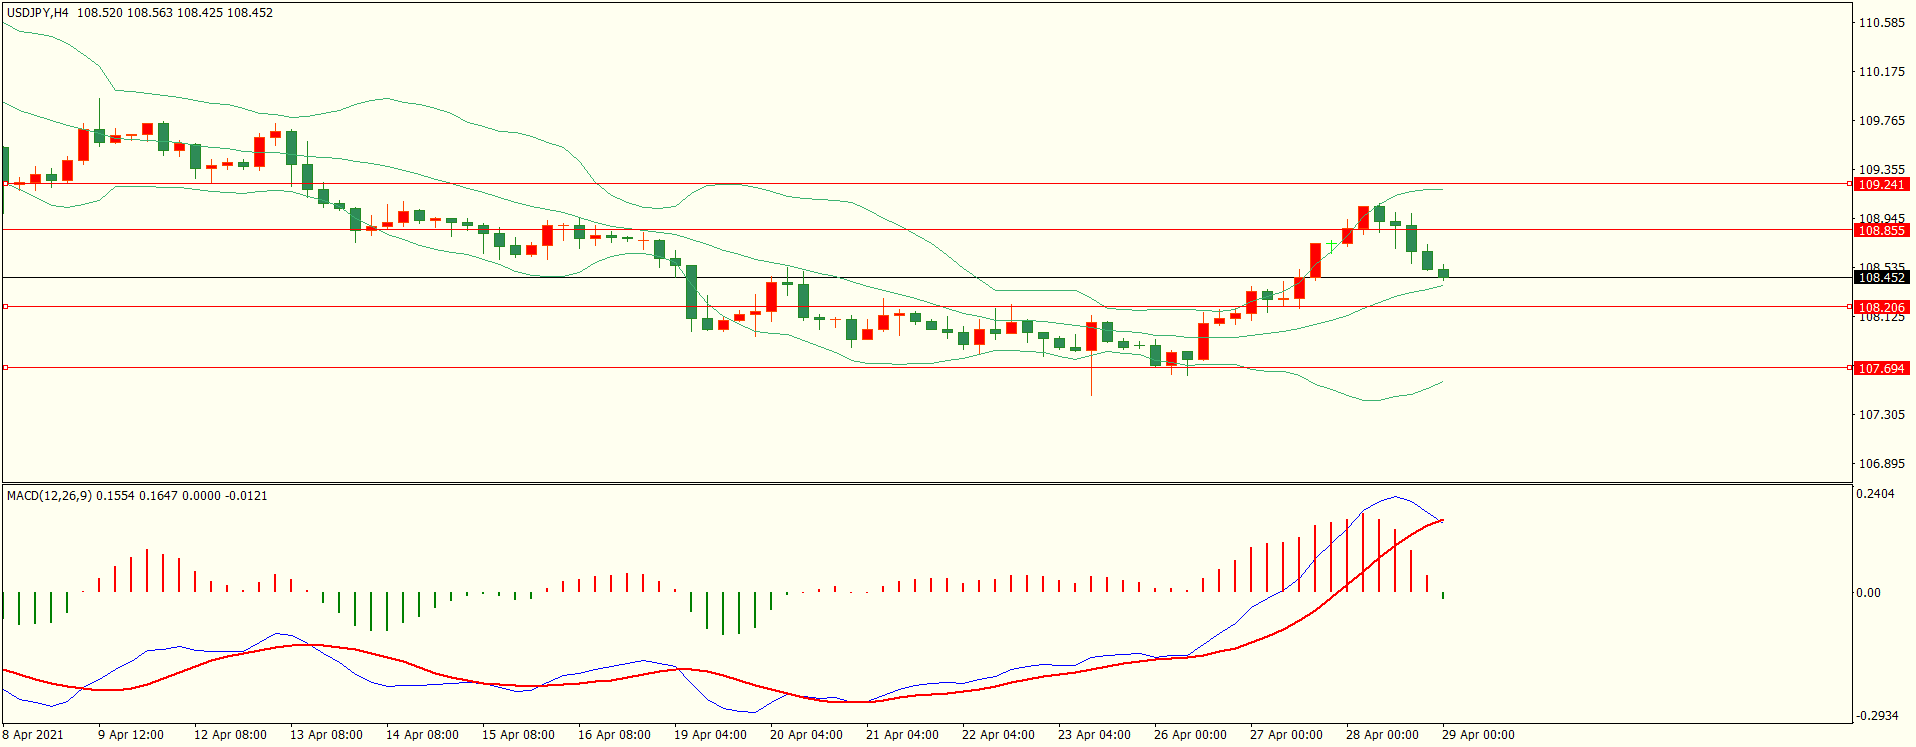Click the 19 Apr 04:00 time label
Viewport: 1916px width, 747px height.
pos(710,735)
